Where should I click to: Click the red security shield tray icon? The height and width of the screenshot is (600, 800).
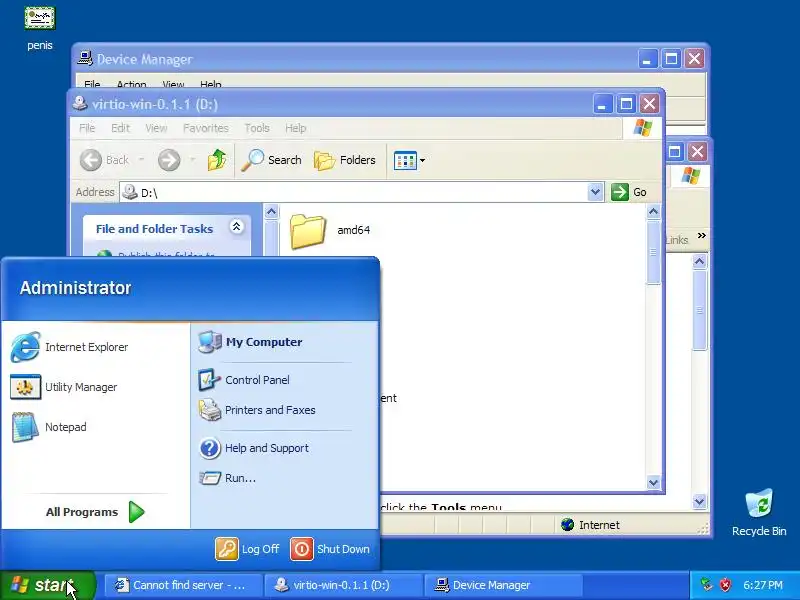[725, 585]
